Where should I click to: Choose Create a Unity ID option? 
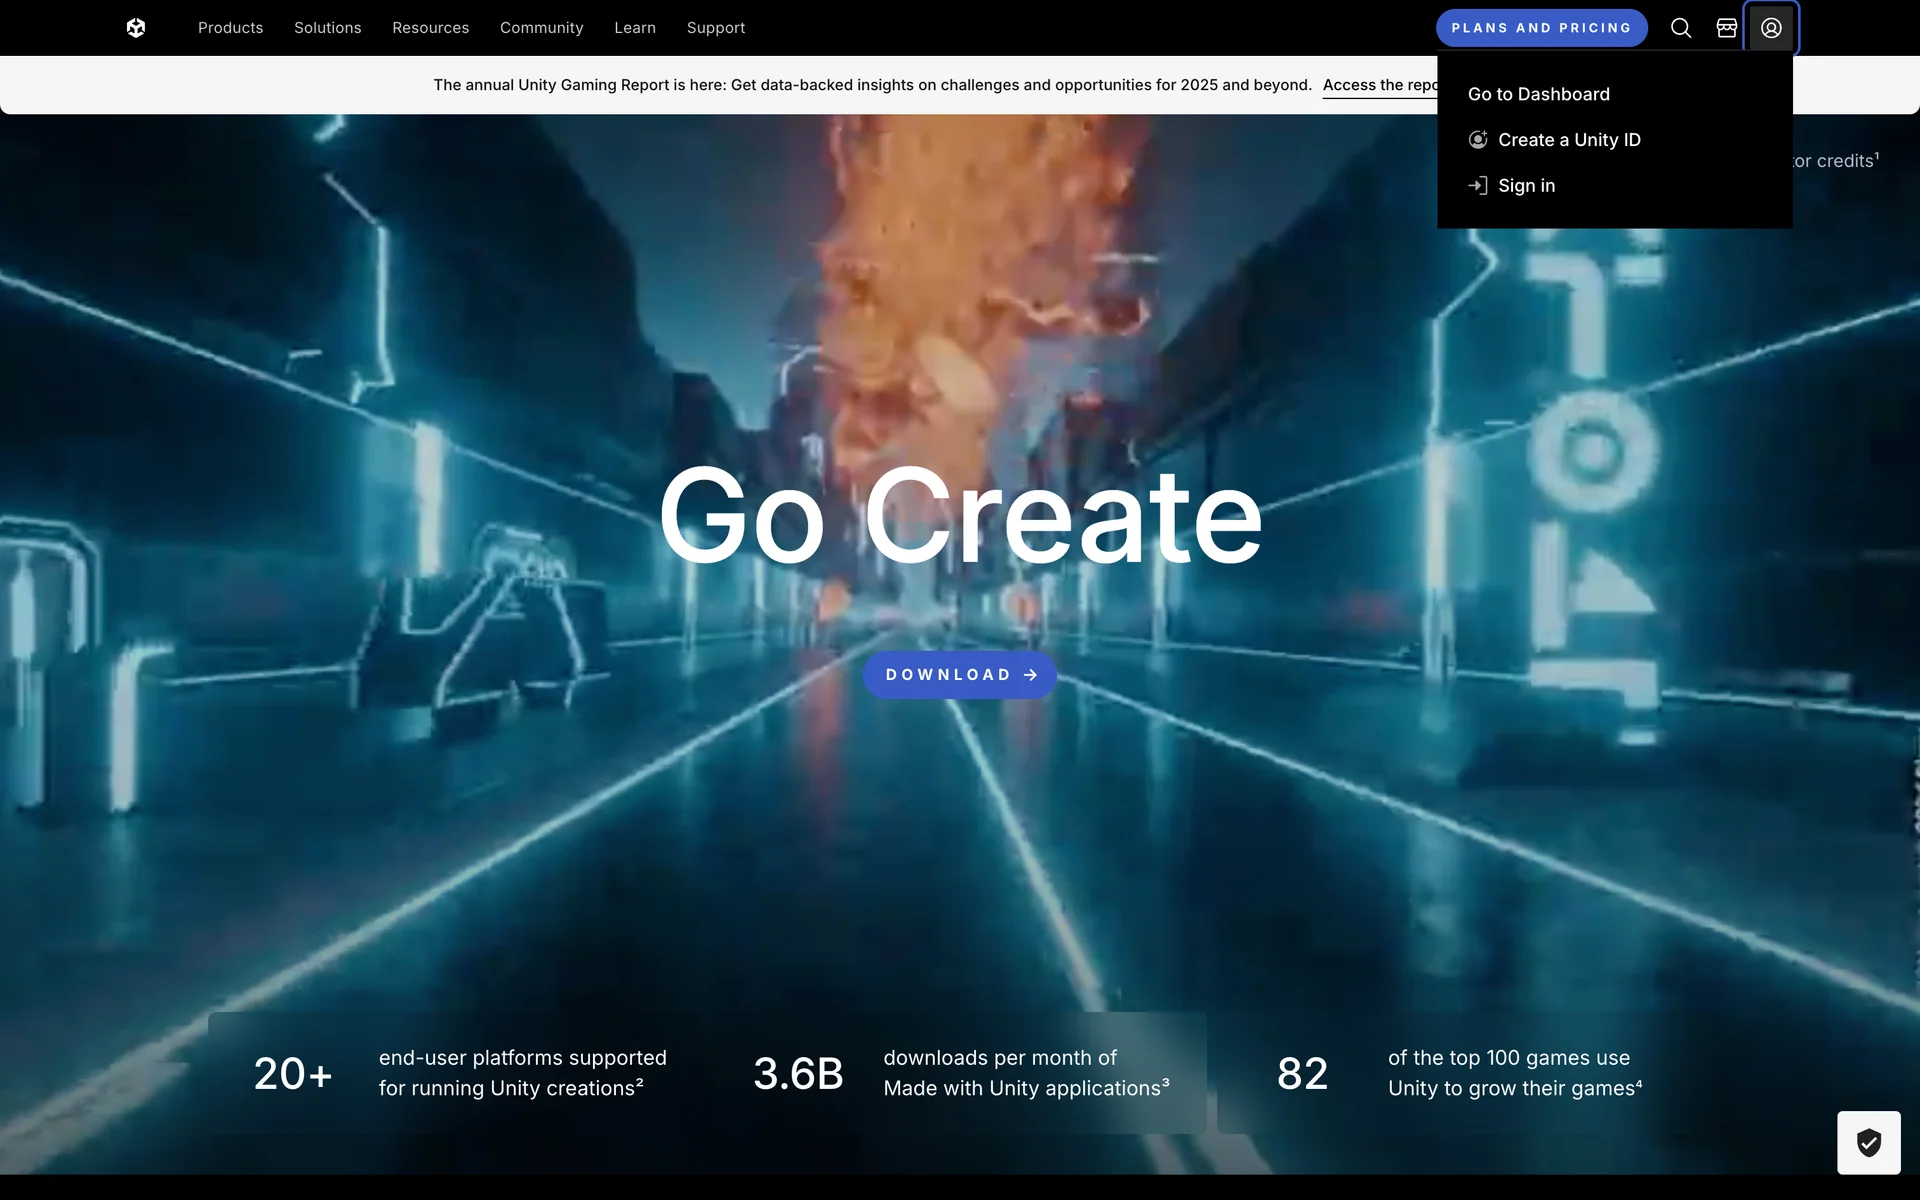[1569, 140]
